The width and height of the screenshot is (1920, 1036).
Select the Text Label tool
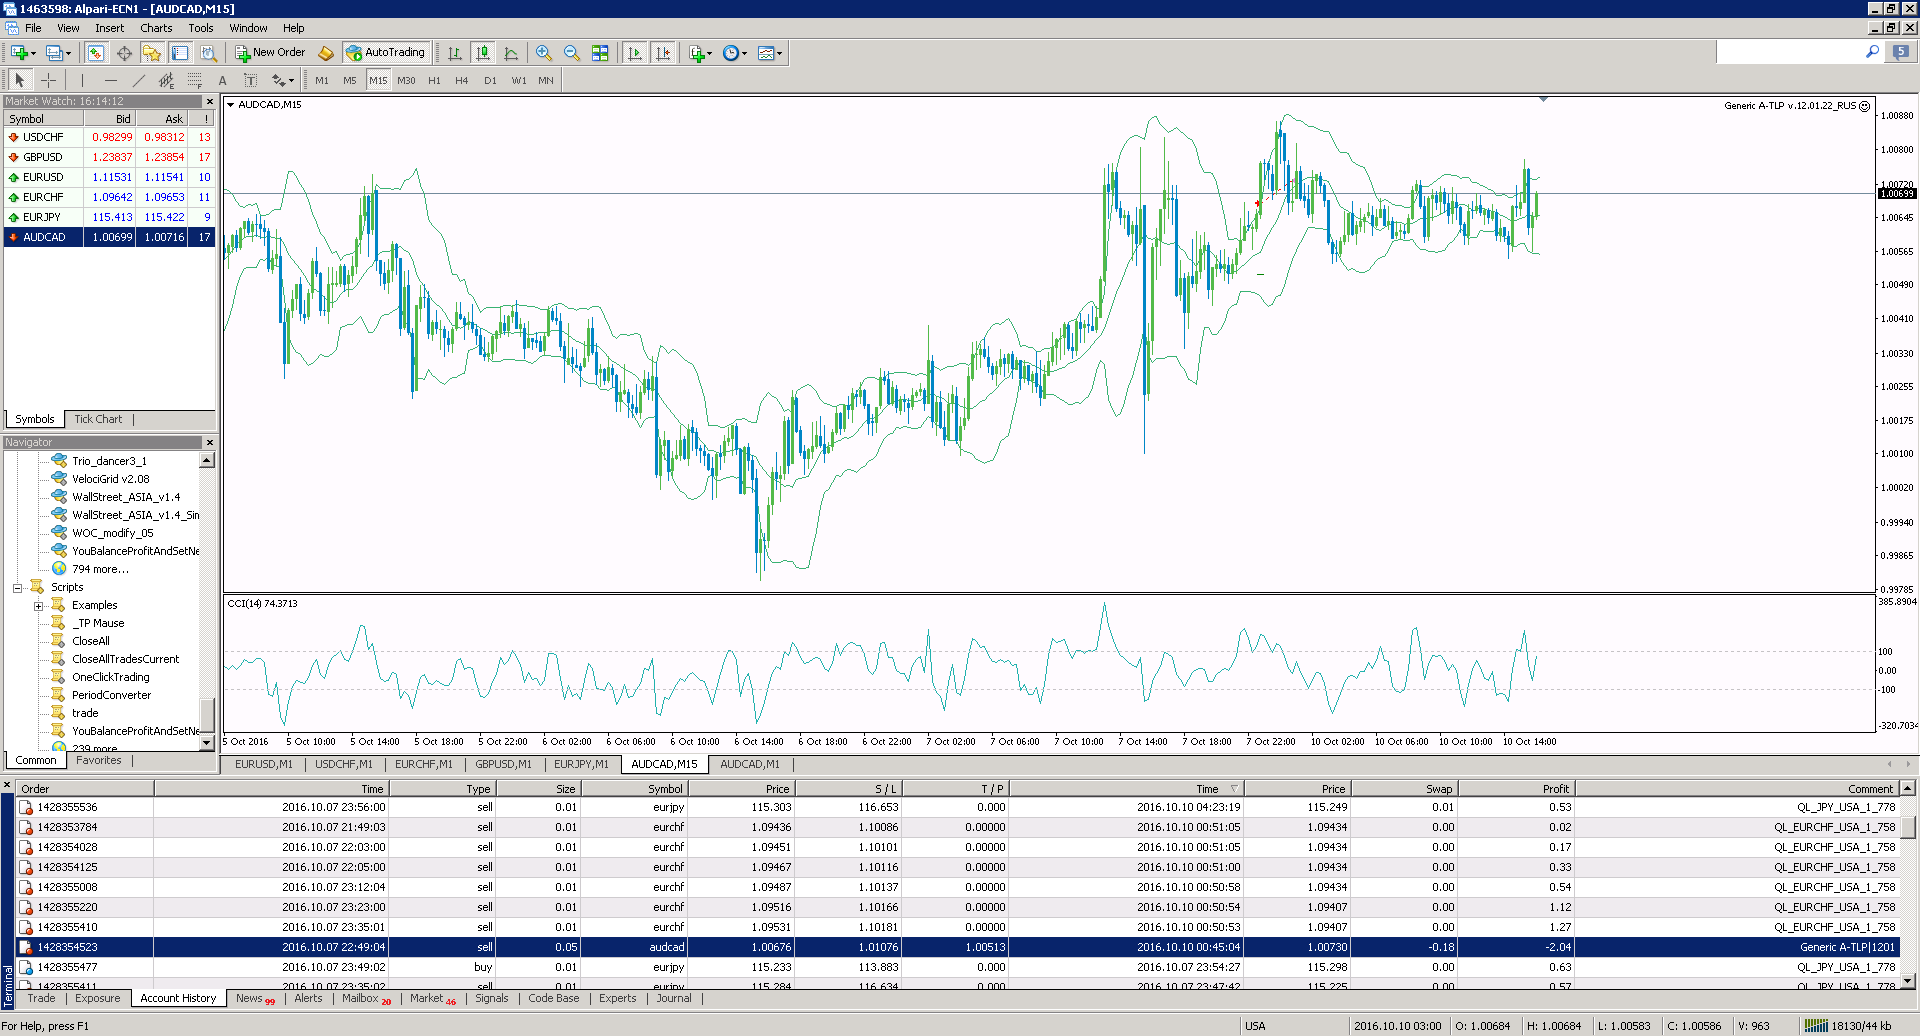pos(250,80)
